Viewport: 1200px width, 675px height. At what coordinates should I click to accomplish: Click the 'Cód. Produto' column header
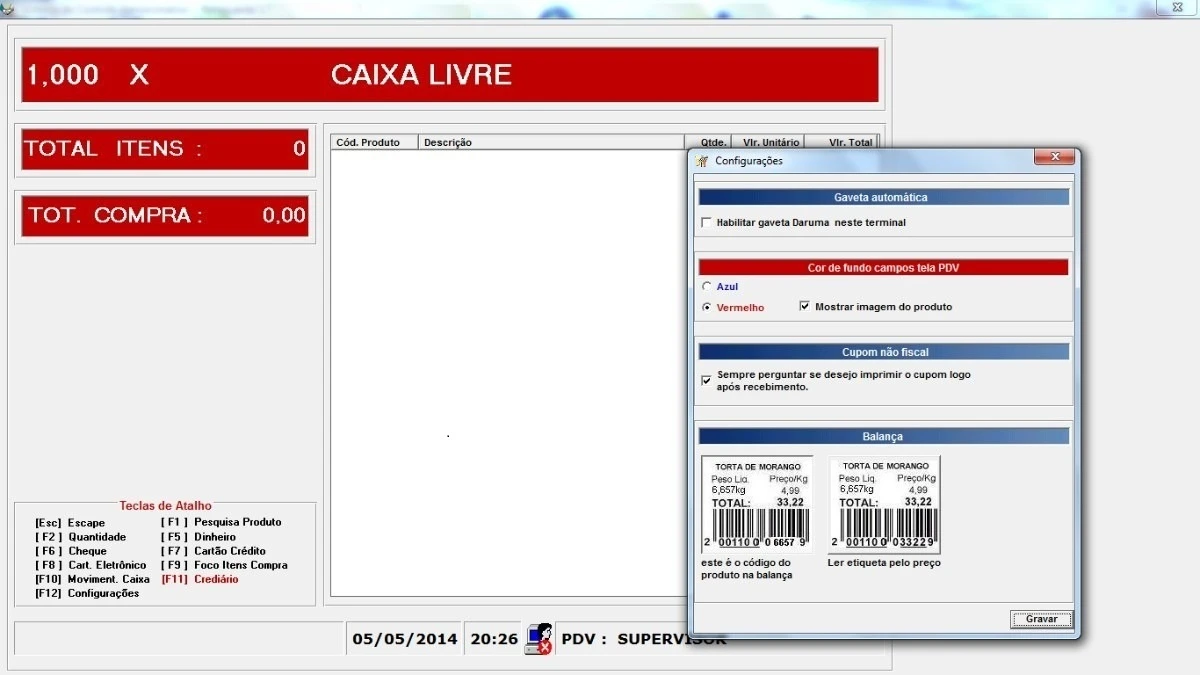pyautogui.click(x=368, y=143)
